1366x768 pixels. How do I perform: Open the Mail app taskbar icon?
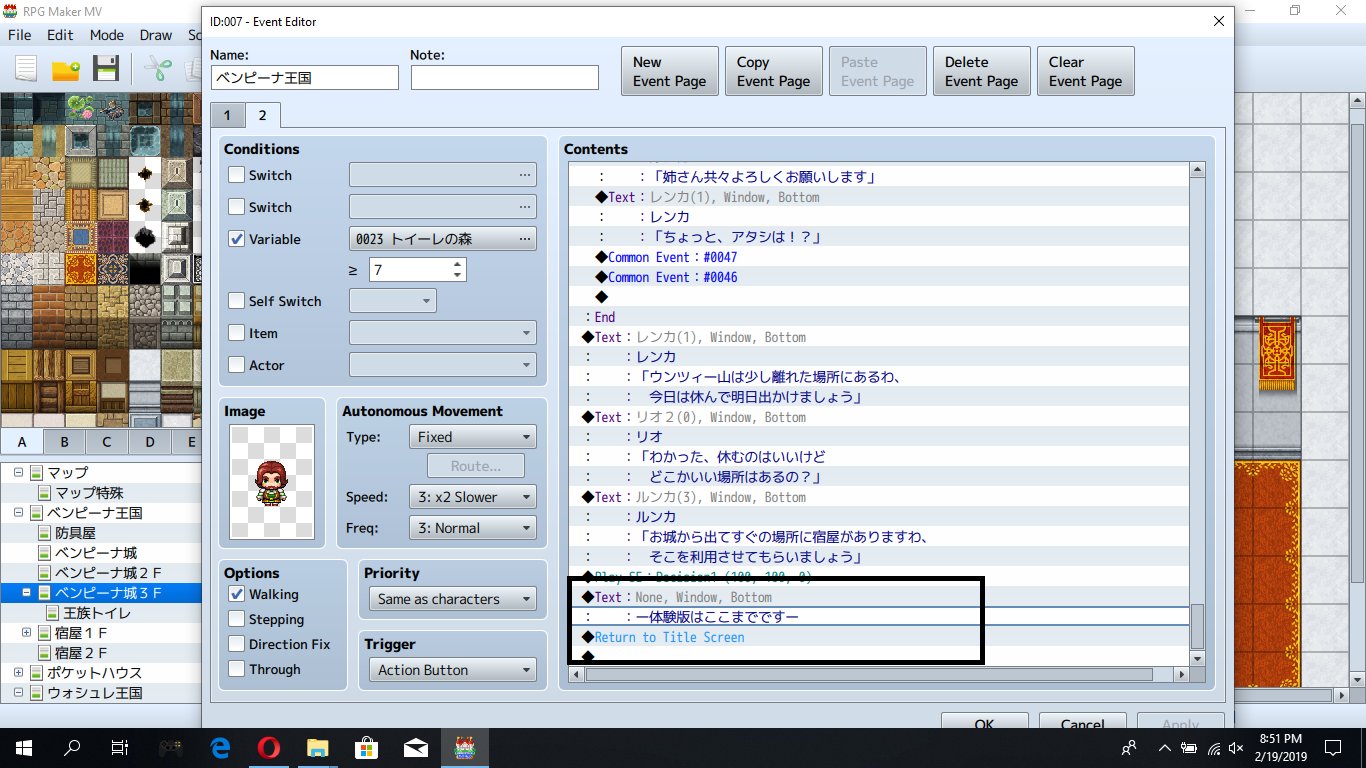(416, 748)
